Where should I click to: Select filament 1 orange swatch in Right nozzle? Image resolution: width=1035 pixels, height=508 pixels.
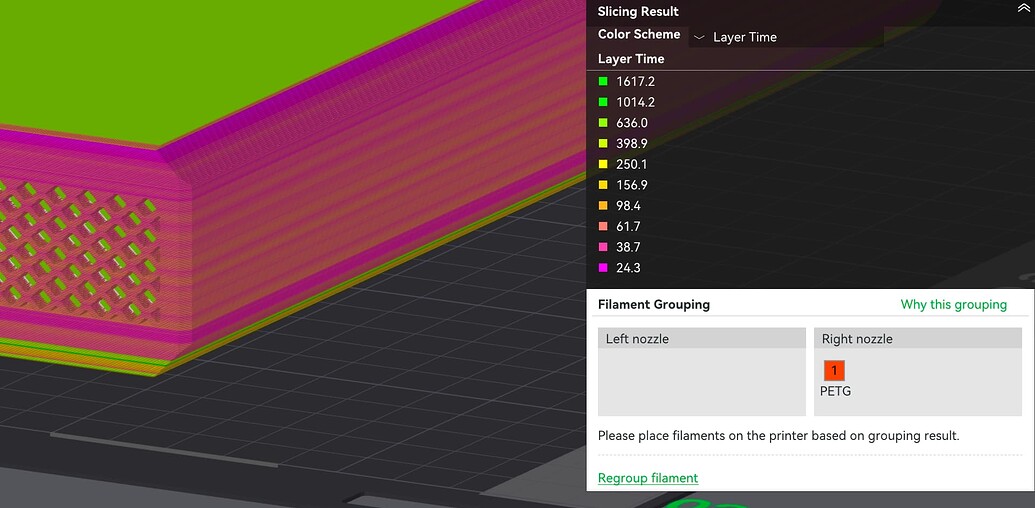pos(834,371)
